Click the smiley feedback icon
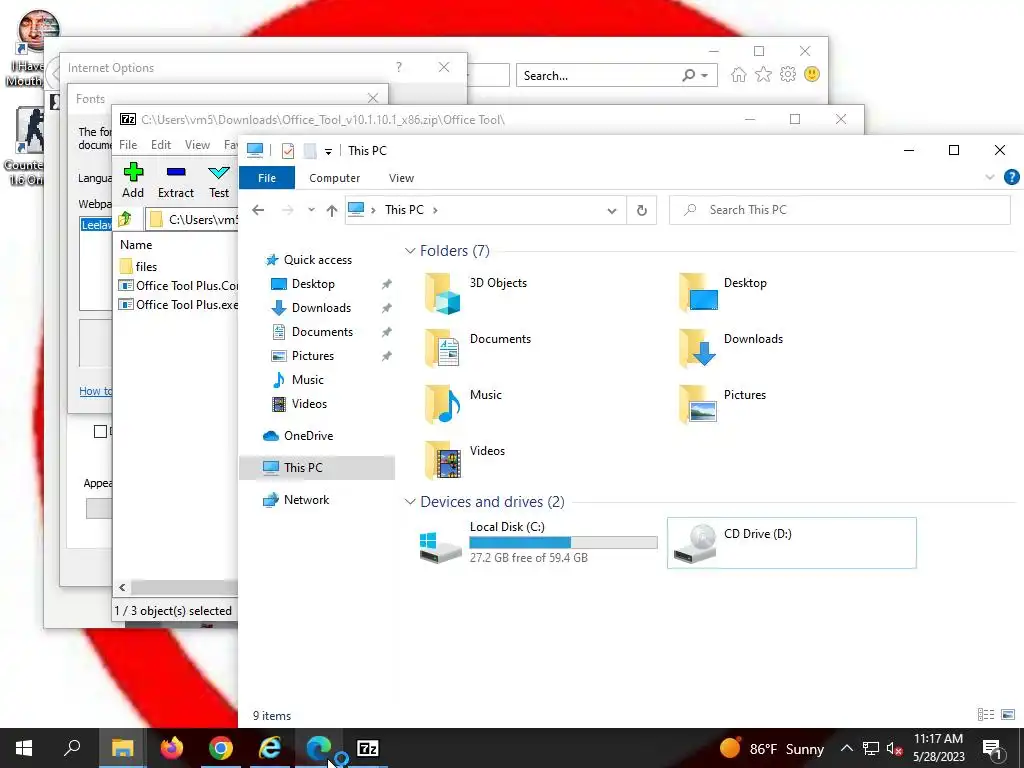 (x=812, y=74)
